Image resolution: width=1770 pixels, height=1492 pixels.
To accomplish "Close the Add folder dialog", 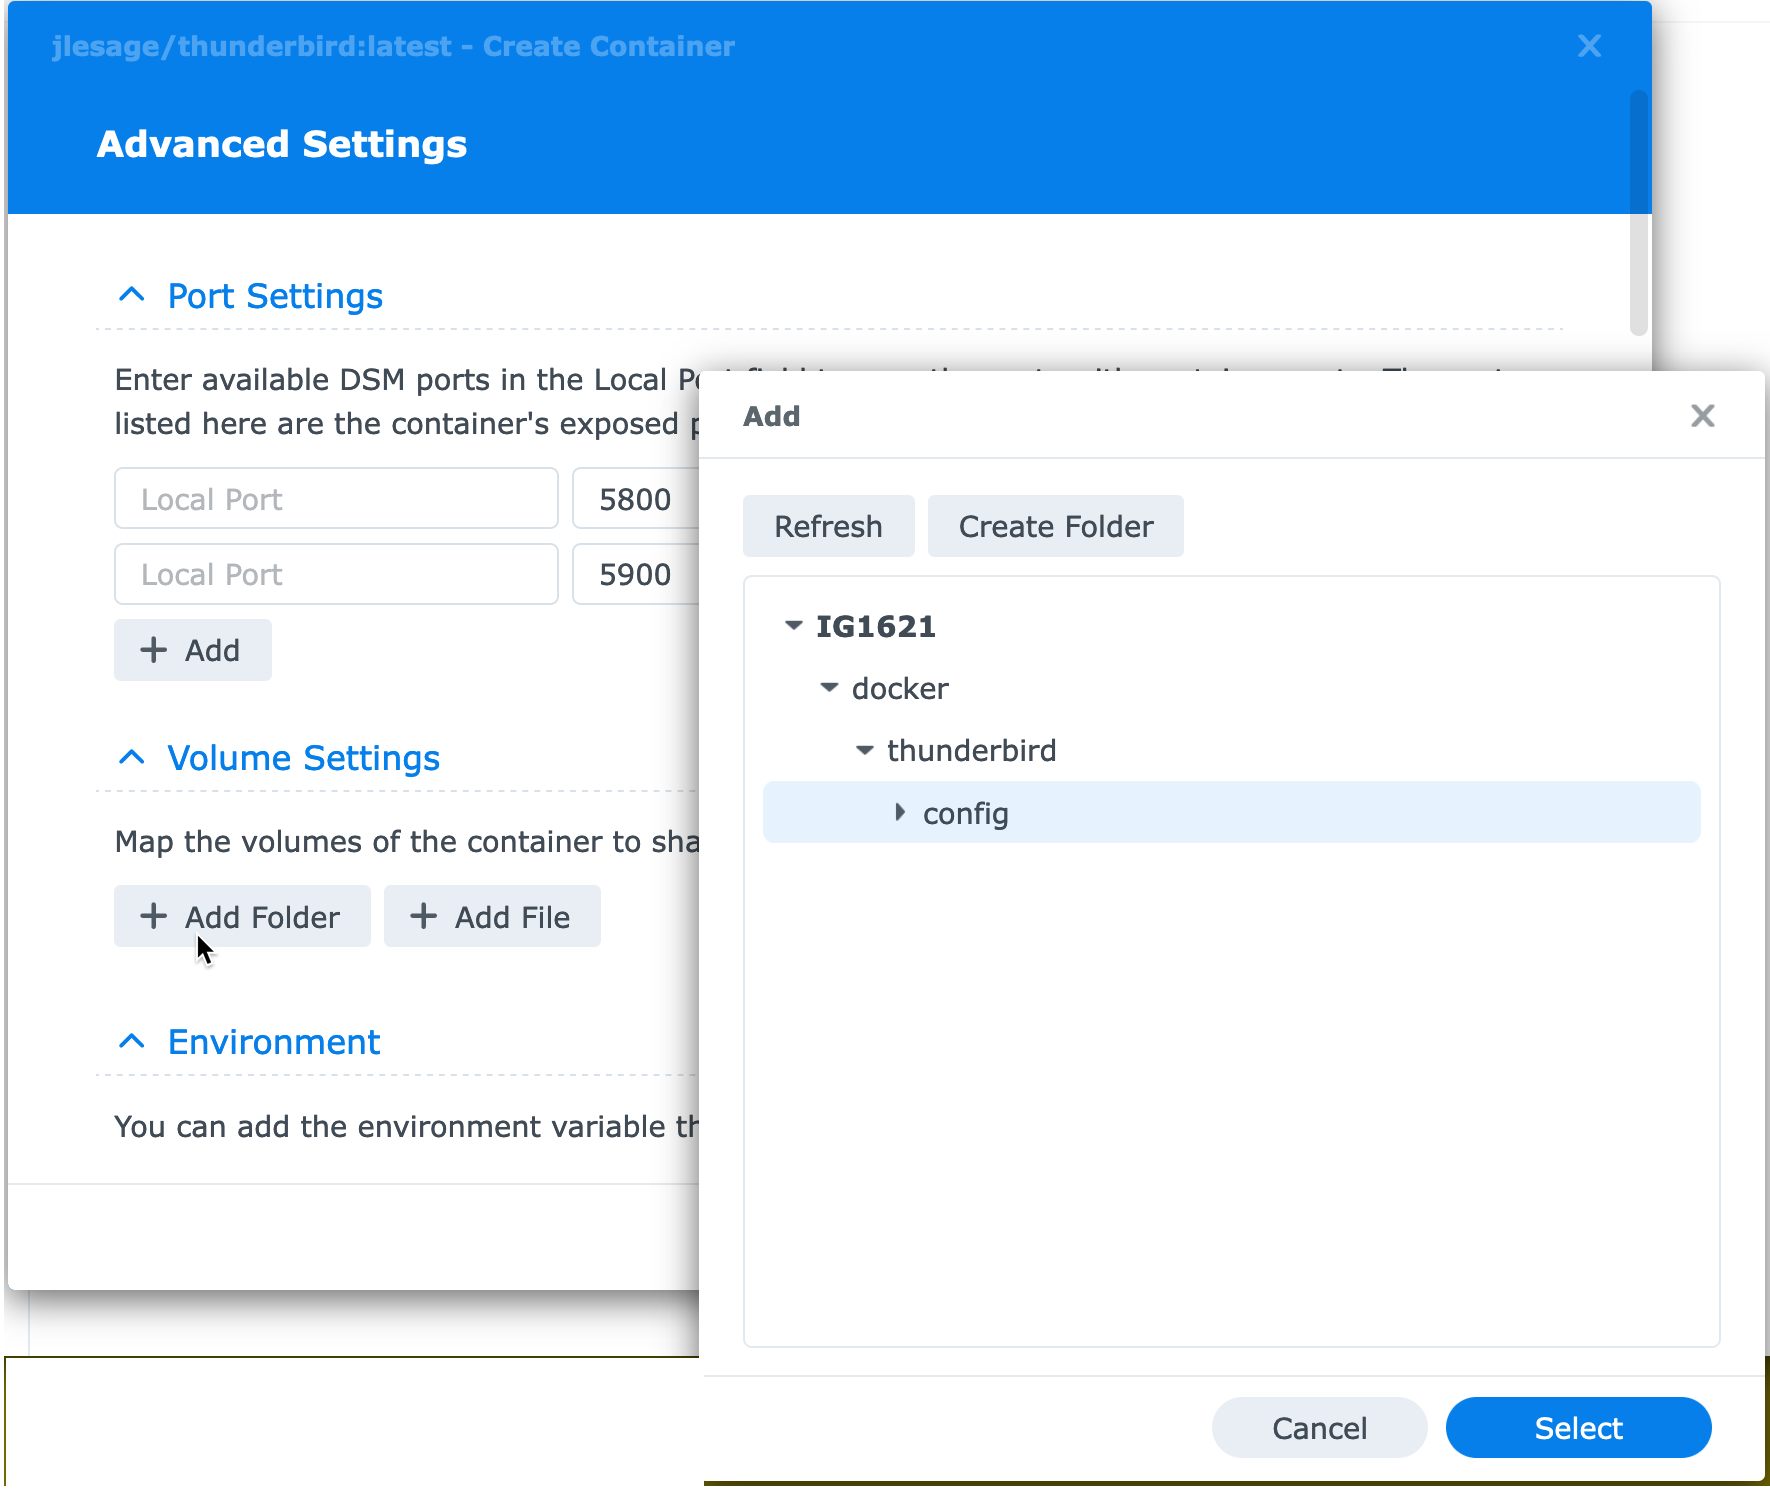I will (1702, 416).
